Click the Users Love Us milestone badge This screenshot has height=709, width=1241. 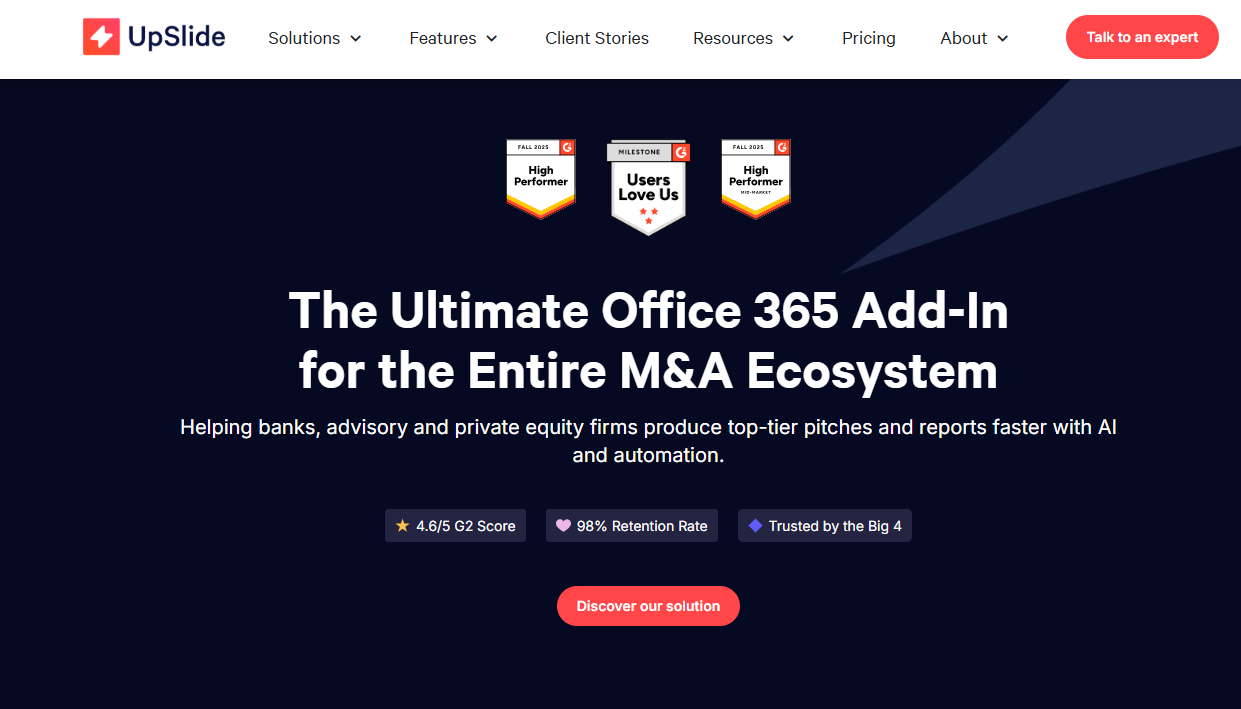pos(649,188)
